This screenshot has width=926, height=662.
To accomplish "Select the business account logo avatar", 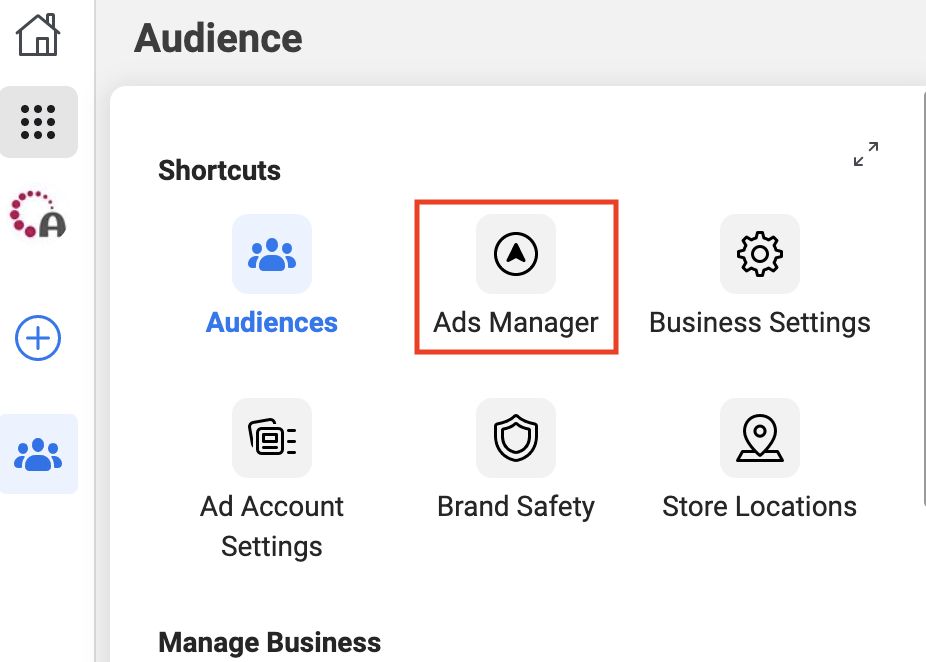I will point(38,214).
